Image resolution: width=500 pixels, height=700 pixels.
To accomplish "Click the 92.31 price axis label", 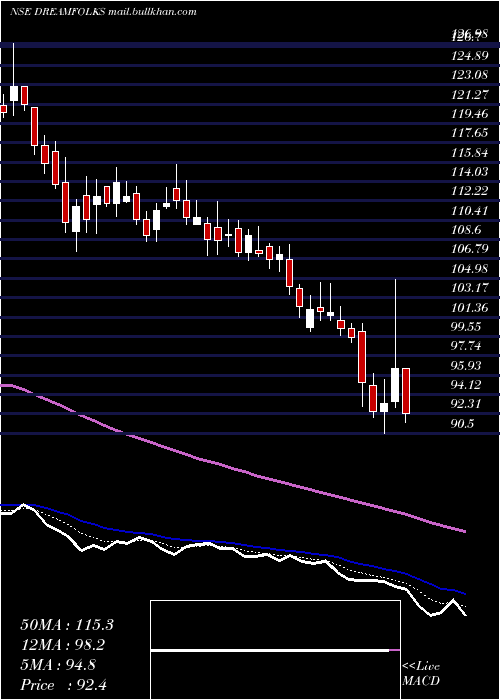I will pyautogui.click(x=467, y=404).
